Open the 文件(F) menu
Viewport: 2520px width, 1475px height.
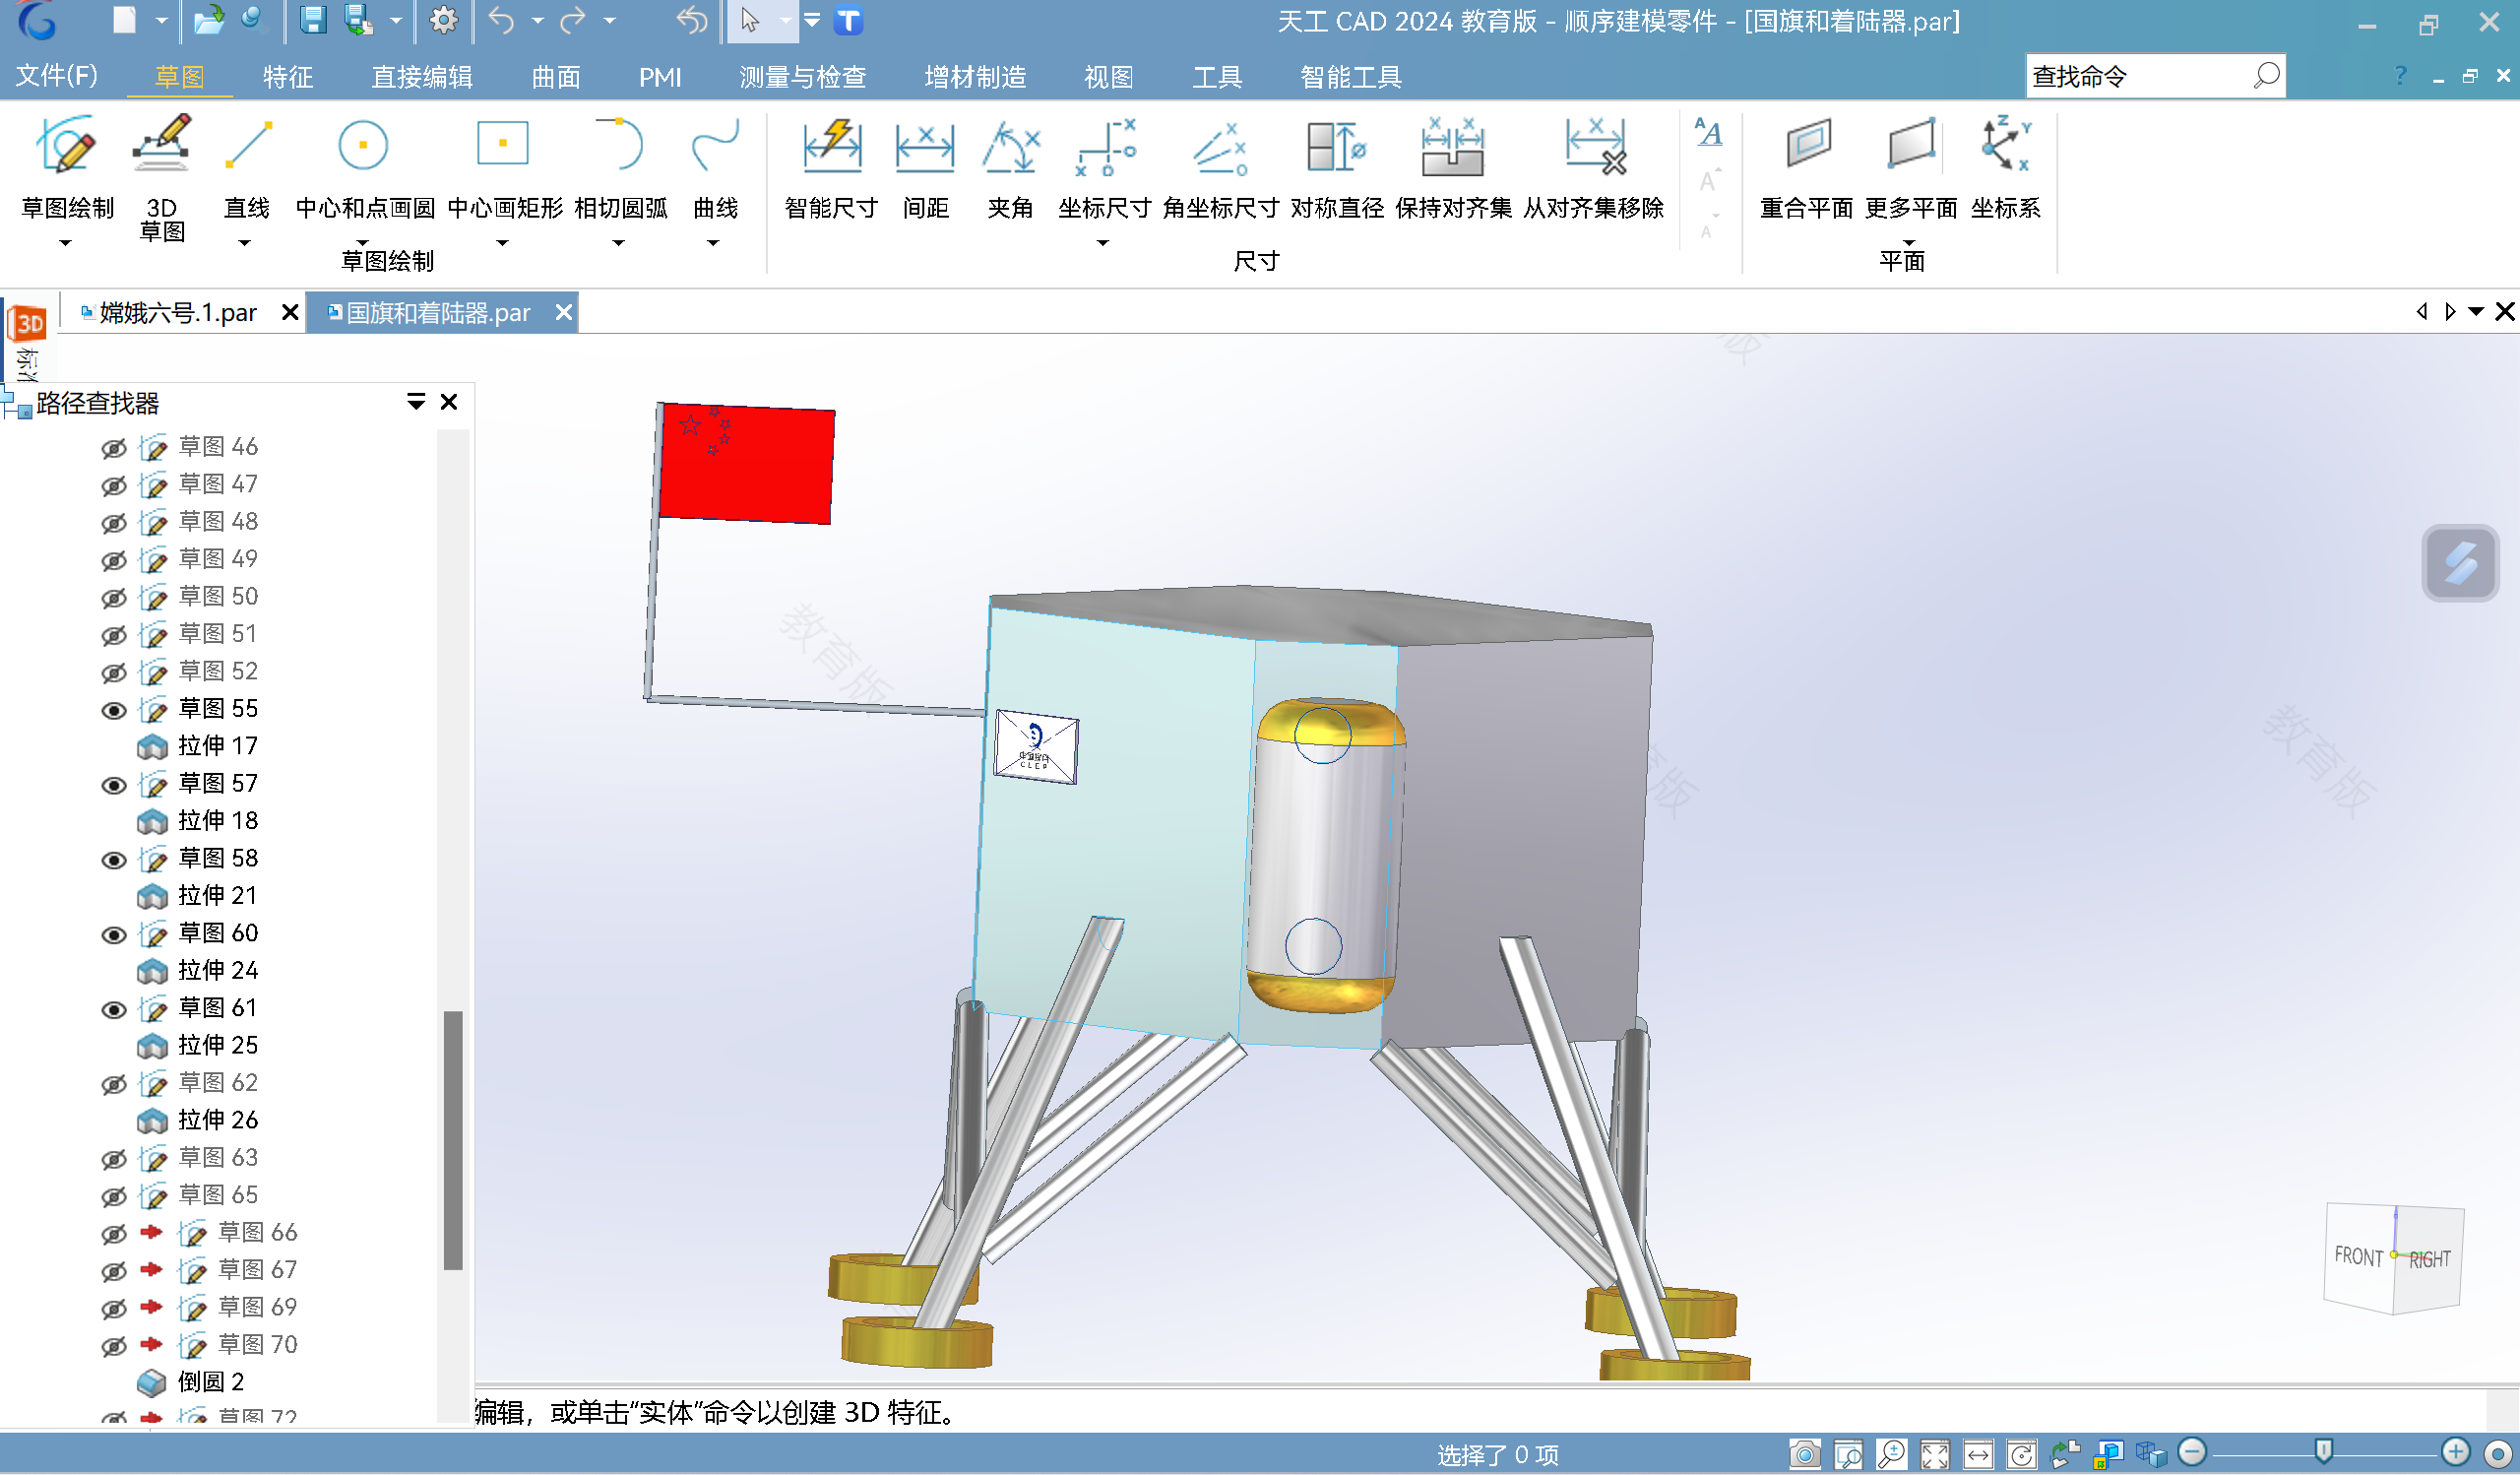tap(56, 76)
